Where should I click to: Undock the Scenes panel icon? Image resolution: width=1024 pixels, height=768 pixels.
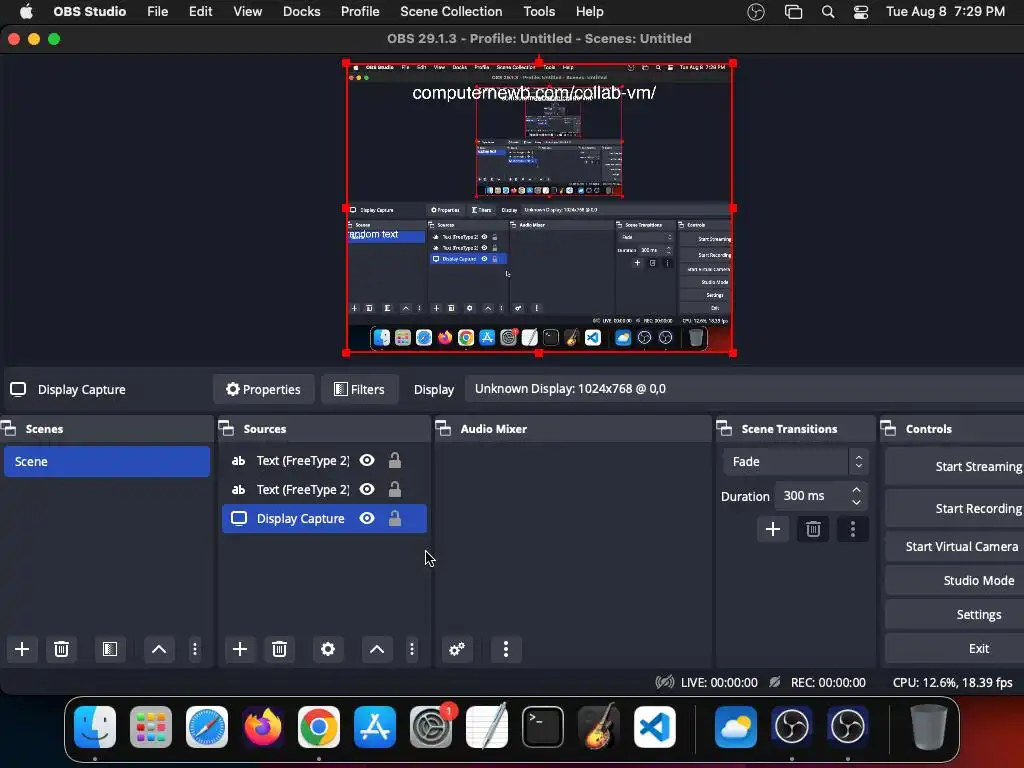8,428
